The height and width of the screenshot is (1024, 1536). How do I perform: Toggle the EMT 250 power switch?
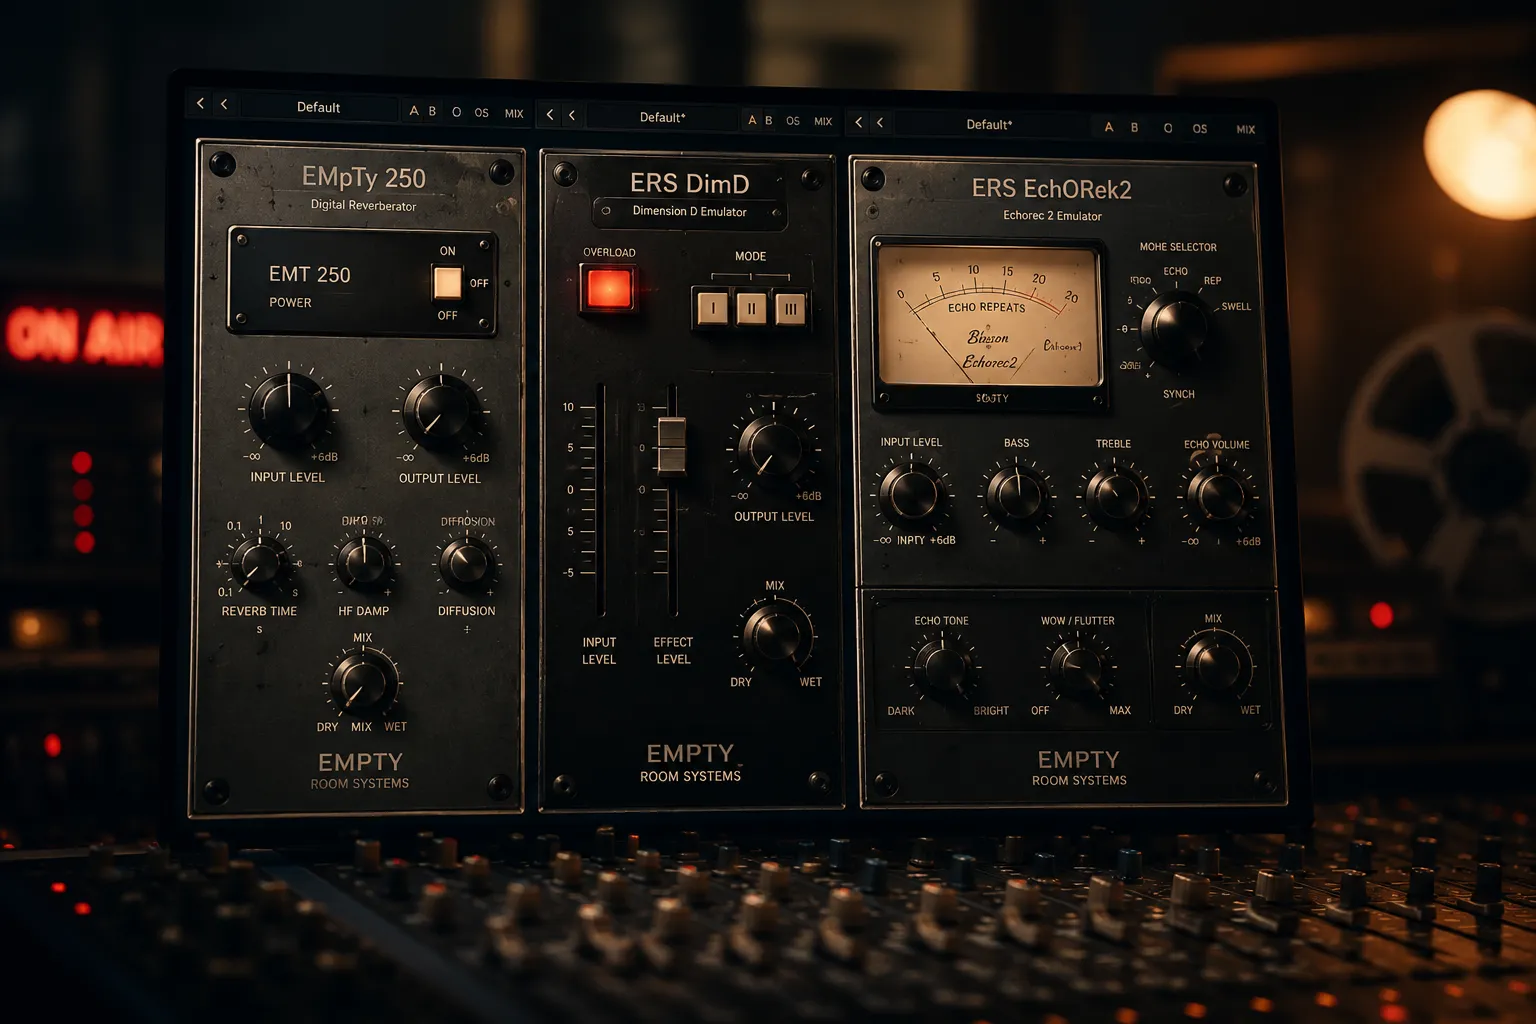(447, 283)
